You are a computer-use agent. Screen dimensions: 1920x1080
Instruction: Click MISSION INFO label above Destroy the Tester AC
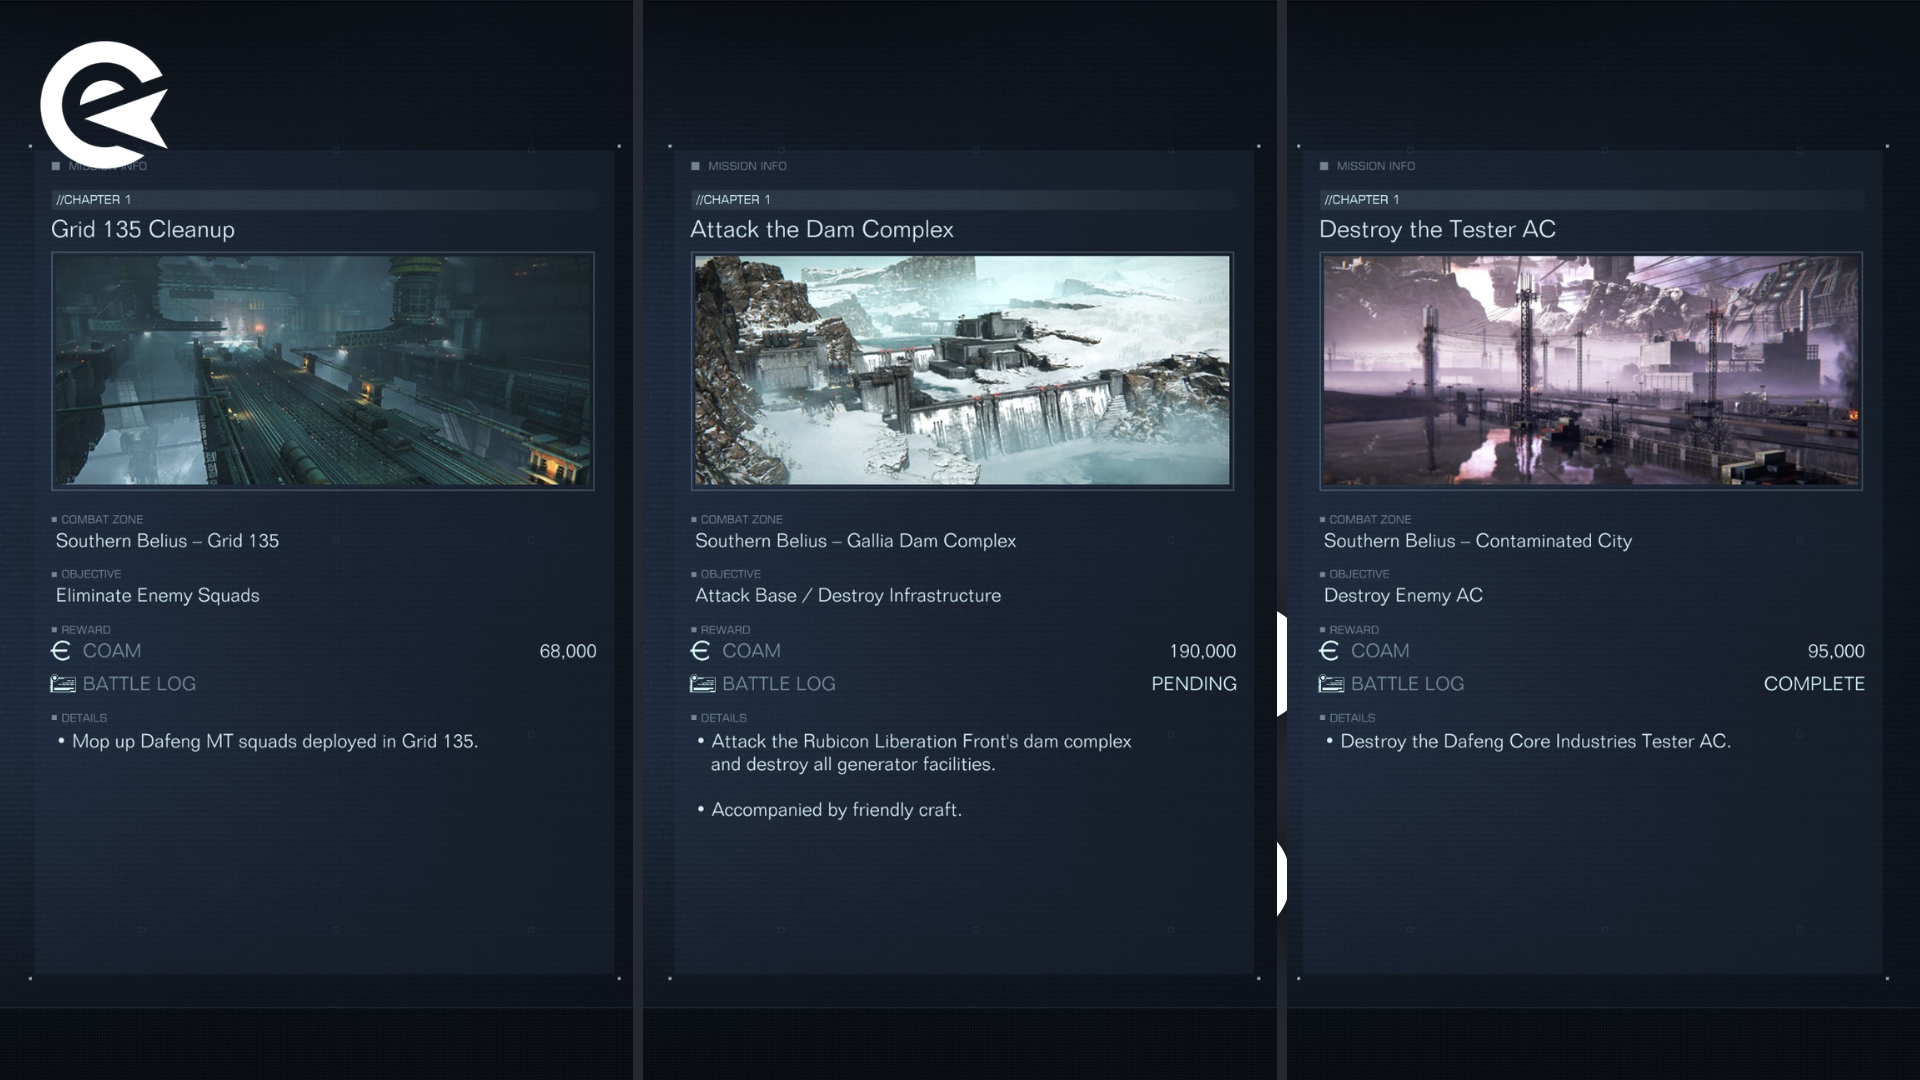(x=1375, y=166)
